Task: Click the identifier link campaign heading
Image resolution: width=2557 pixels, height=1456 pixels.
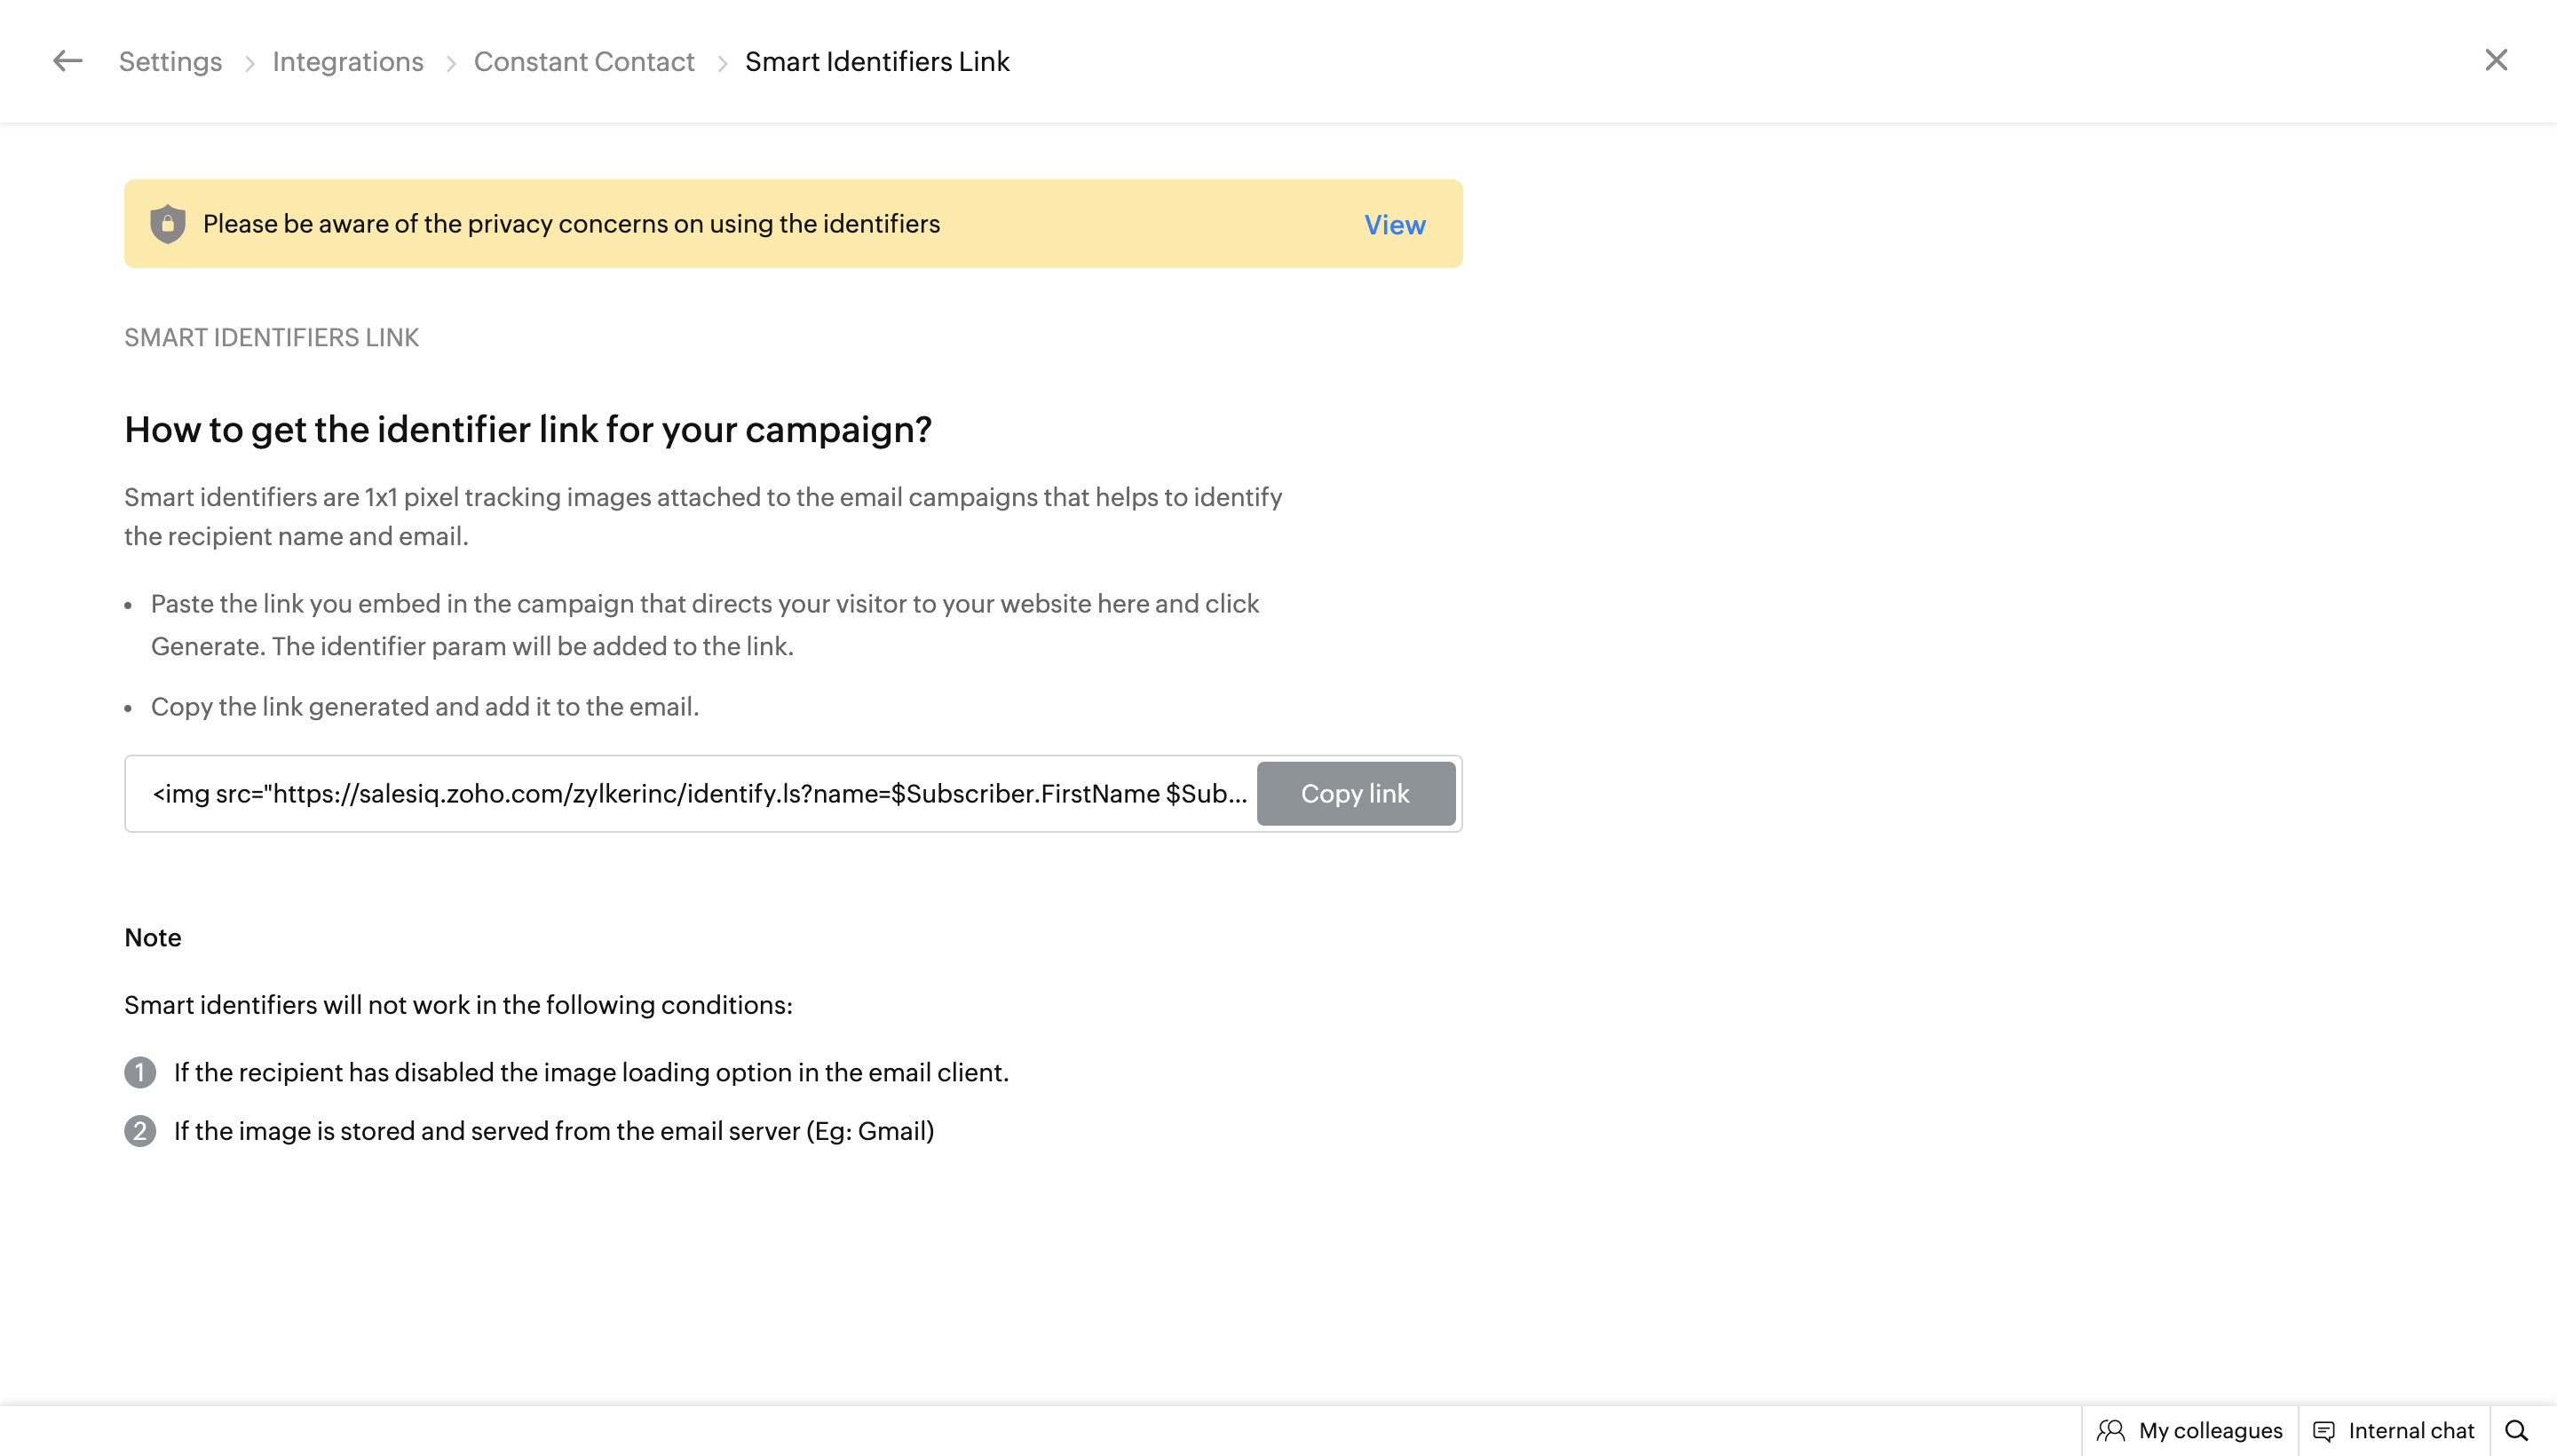Action: coord(527,430)
